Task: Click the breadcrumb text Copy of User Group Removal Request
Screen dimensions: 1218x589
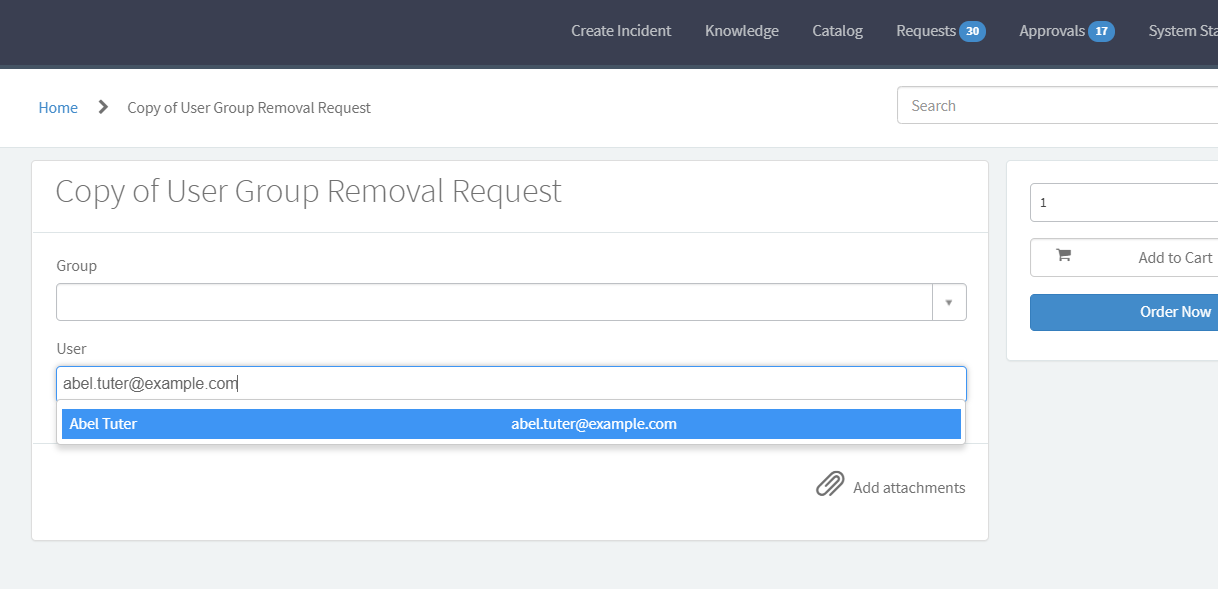Action: (249, 108)
